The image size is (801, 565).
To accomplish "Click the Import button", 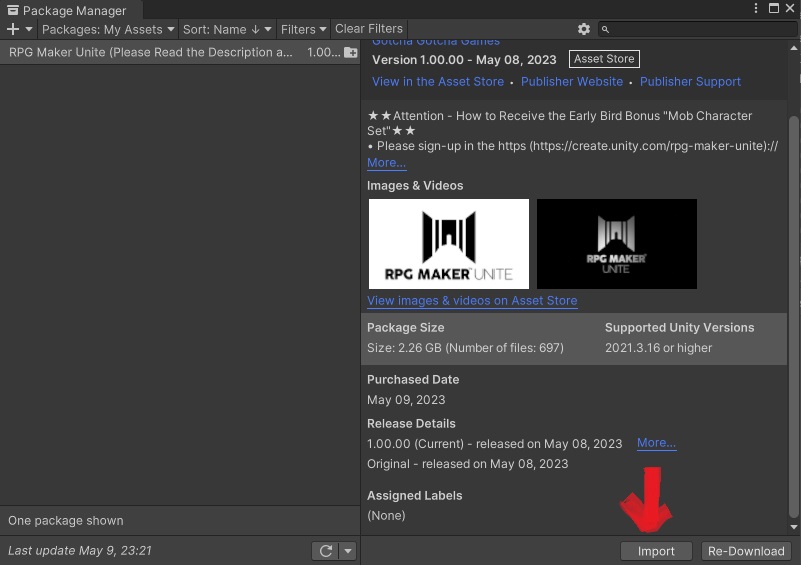I will [656, 551].
